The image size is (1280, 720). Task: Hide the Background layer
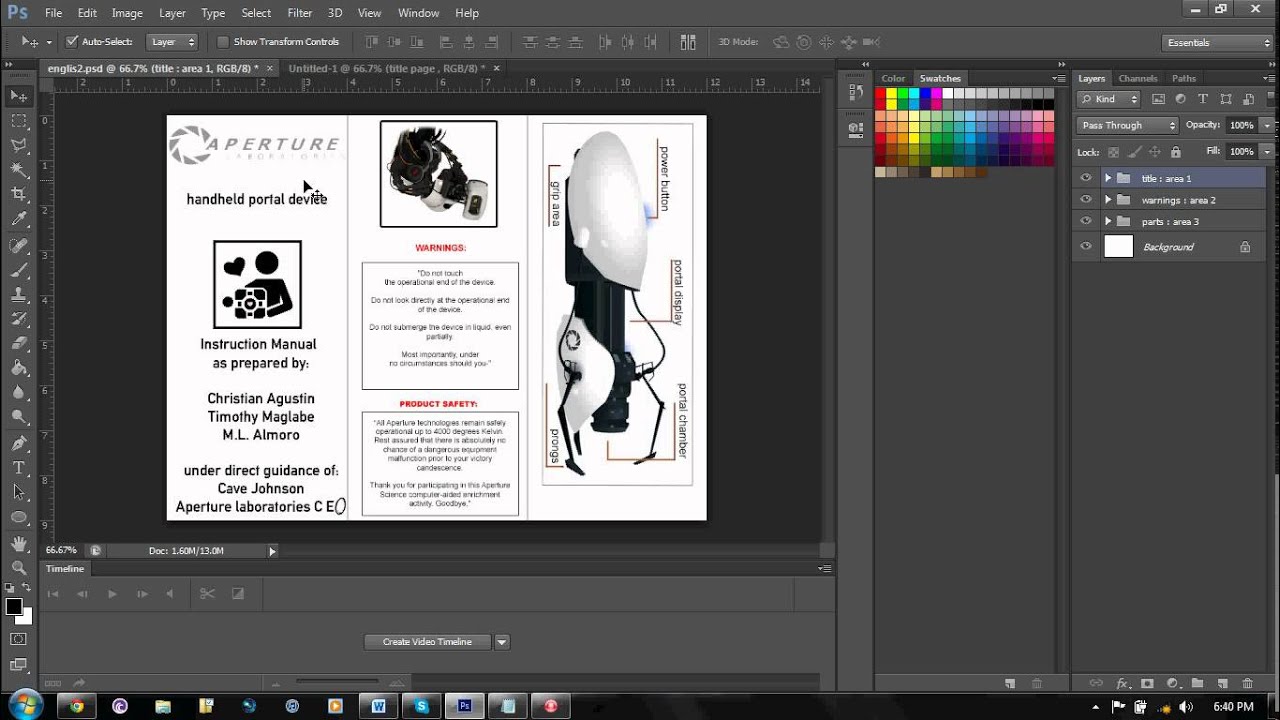click(1086, 247)
